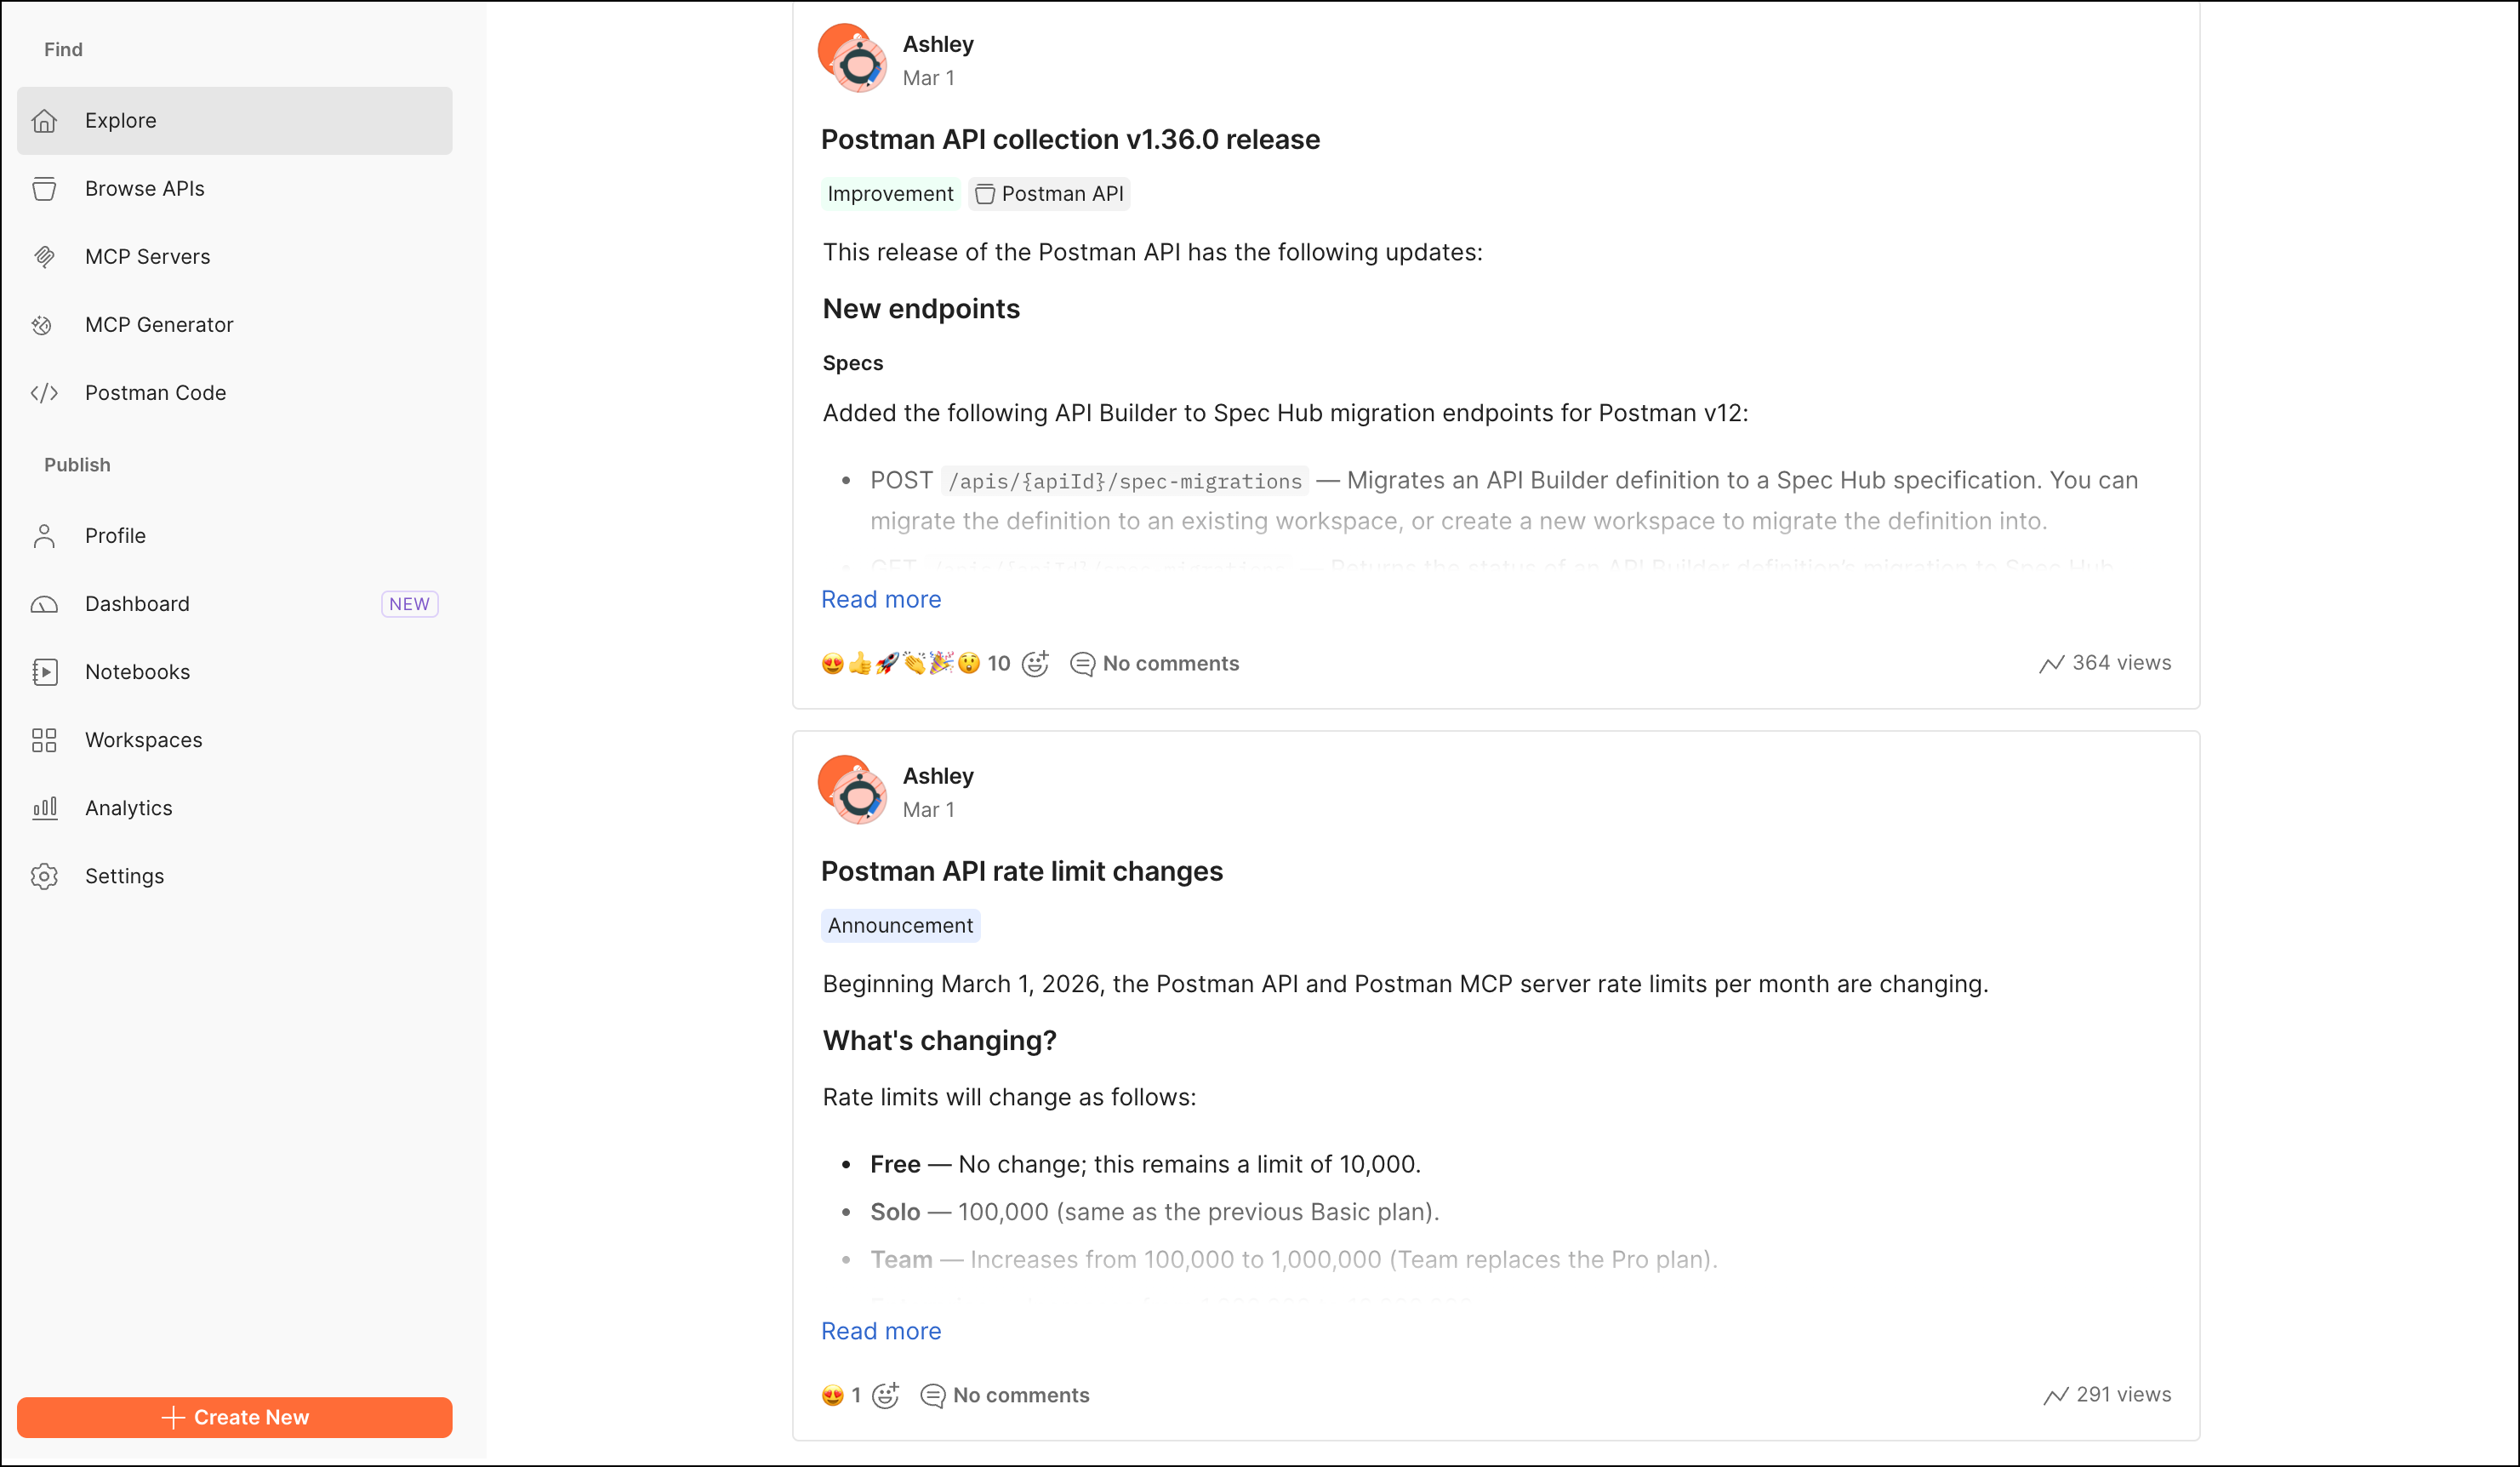Viewport: 2520px width, 1467px height.
Task: Expand rate limit changes post with Read more
Action: [881, 1331]
